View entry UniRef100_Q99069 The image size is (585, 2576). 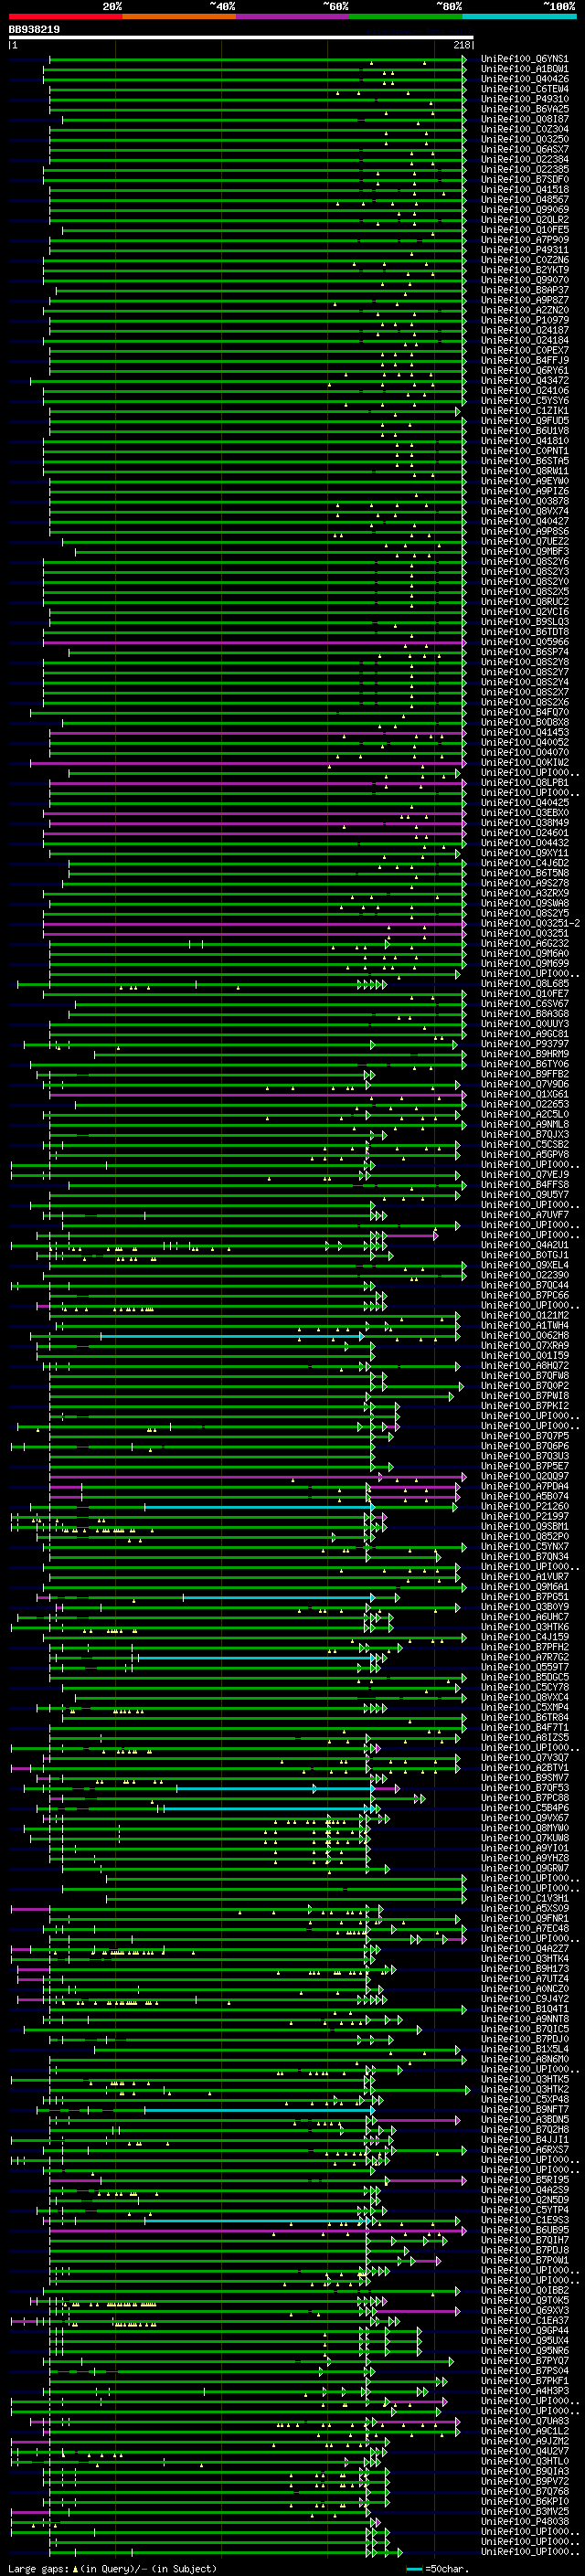click(x=524, y=210)
